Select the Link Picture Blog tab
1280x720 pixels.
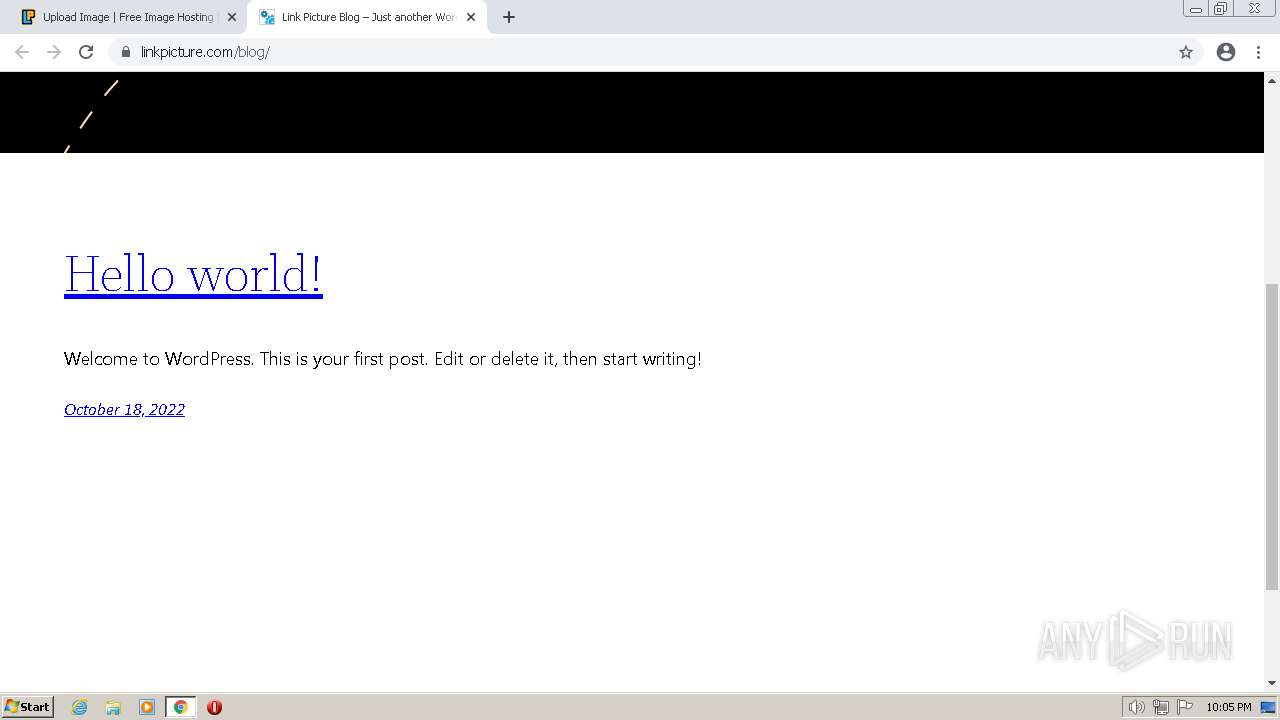367,17
